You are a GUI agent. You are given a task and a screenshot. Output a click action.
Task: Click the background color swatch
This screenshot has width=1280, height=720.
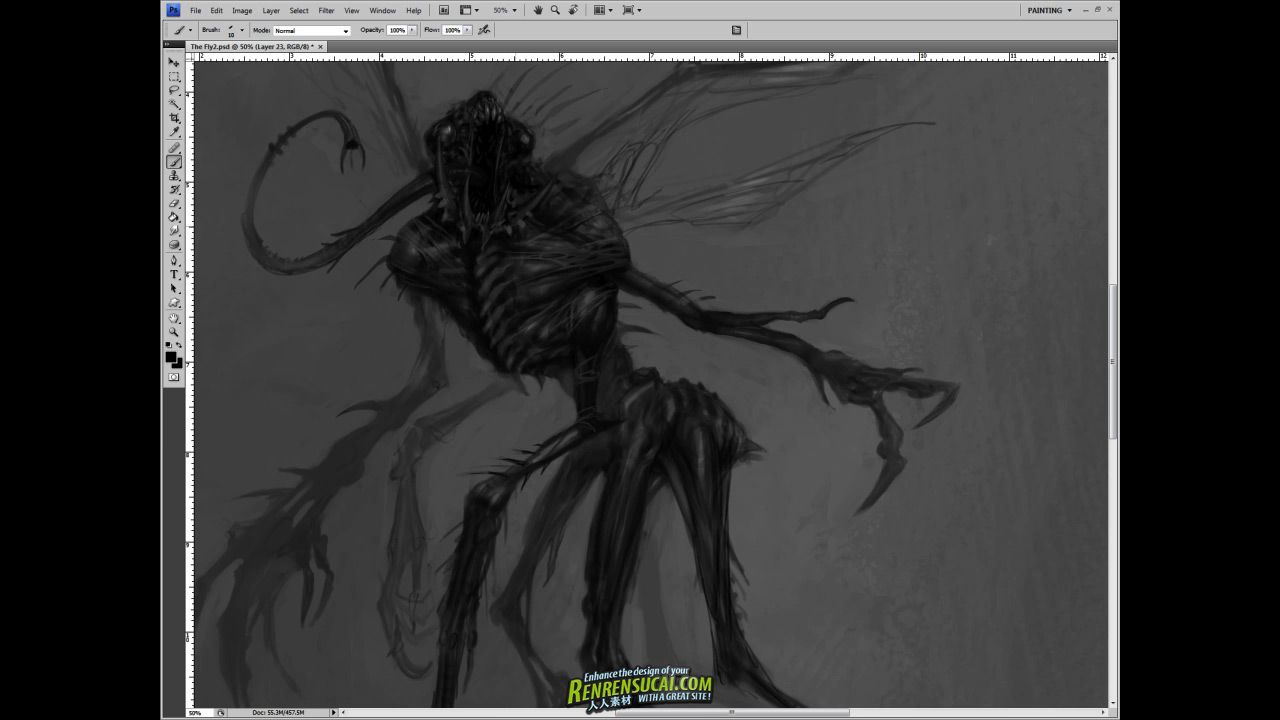(179, 364)
